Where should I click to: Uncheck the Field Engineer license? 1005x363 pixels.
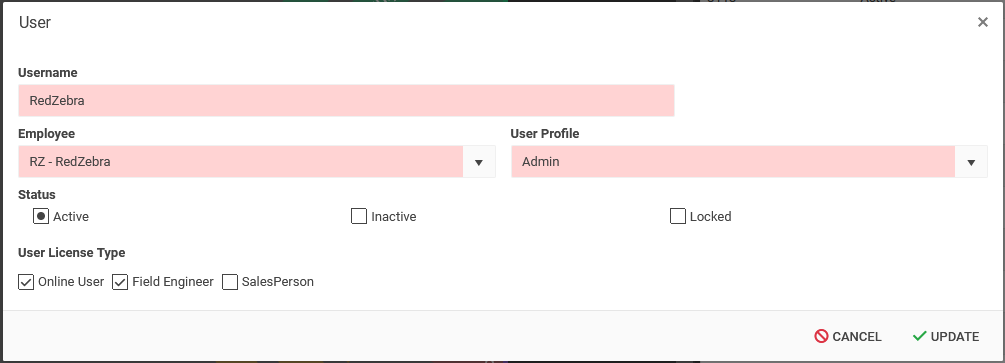tap(120, 282)
